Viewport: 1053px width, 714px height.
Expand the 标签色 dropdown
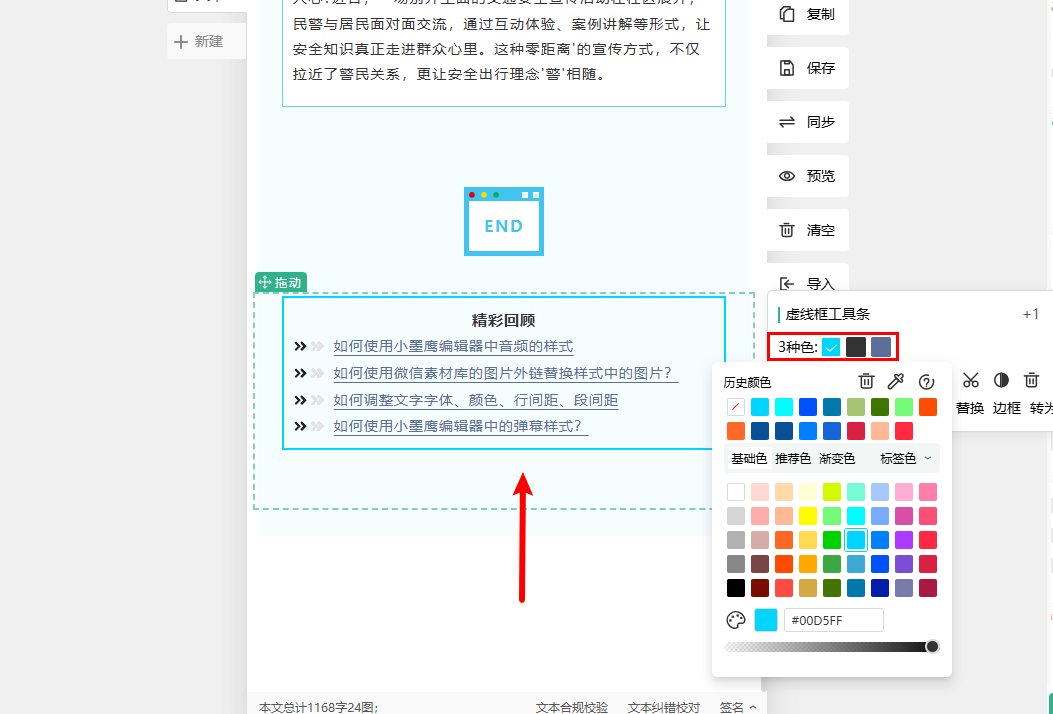(905, 458)
